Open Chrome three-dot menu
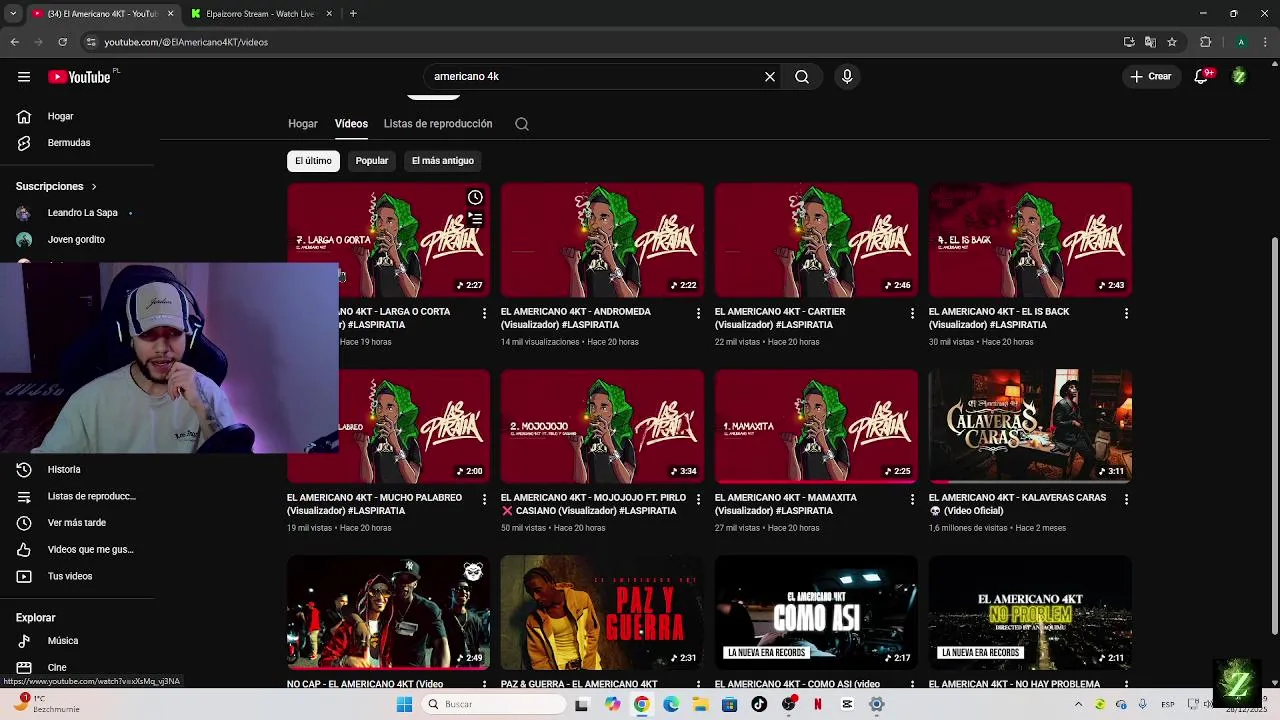 1265,42
